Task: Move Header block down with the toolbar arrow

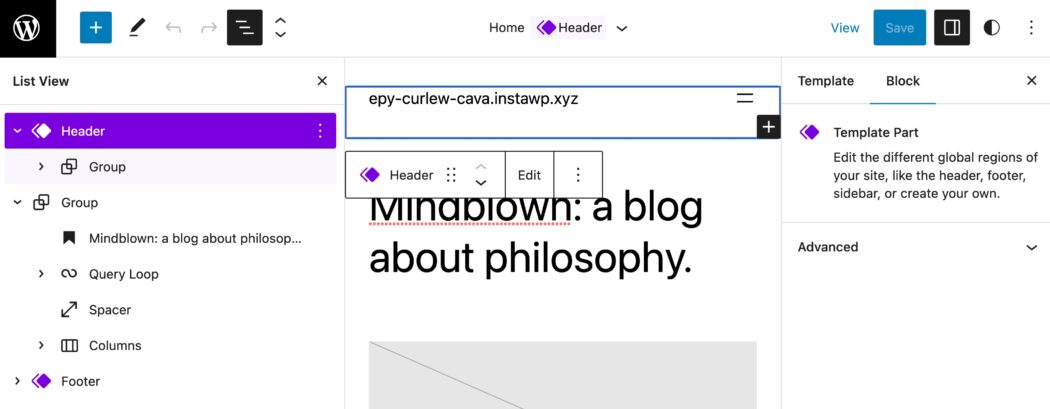Action: coord(481,183)
